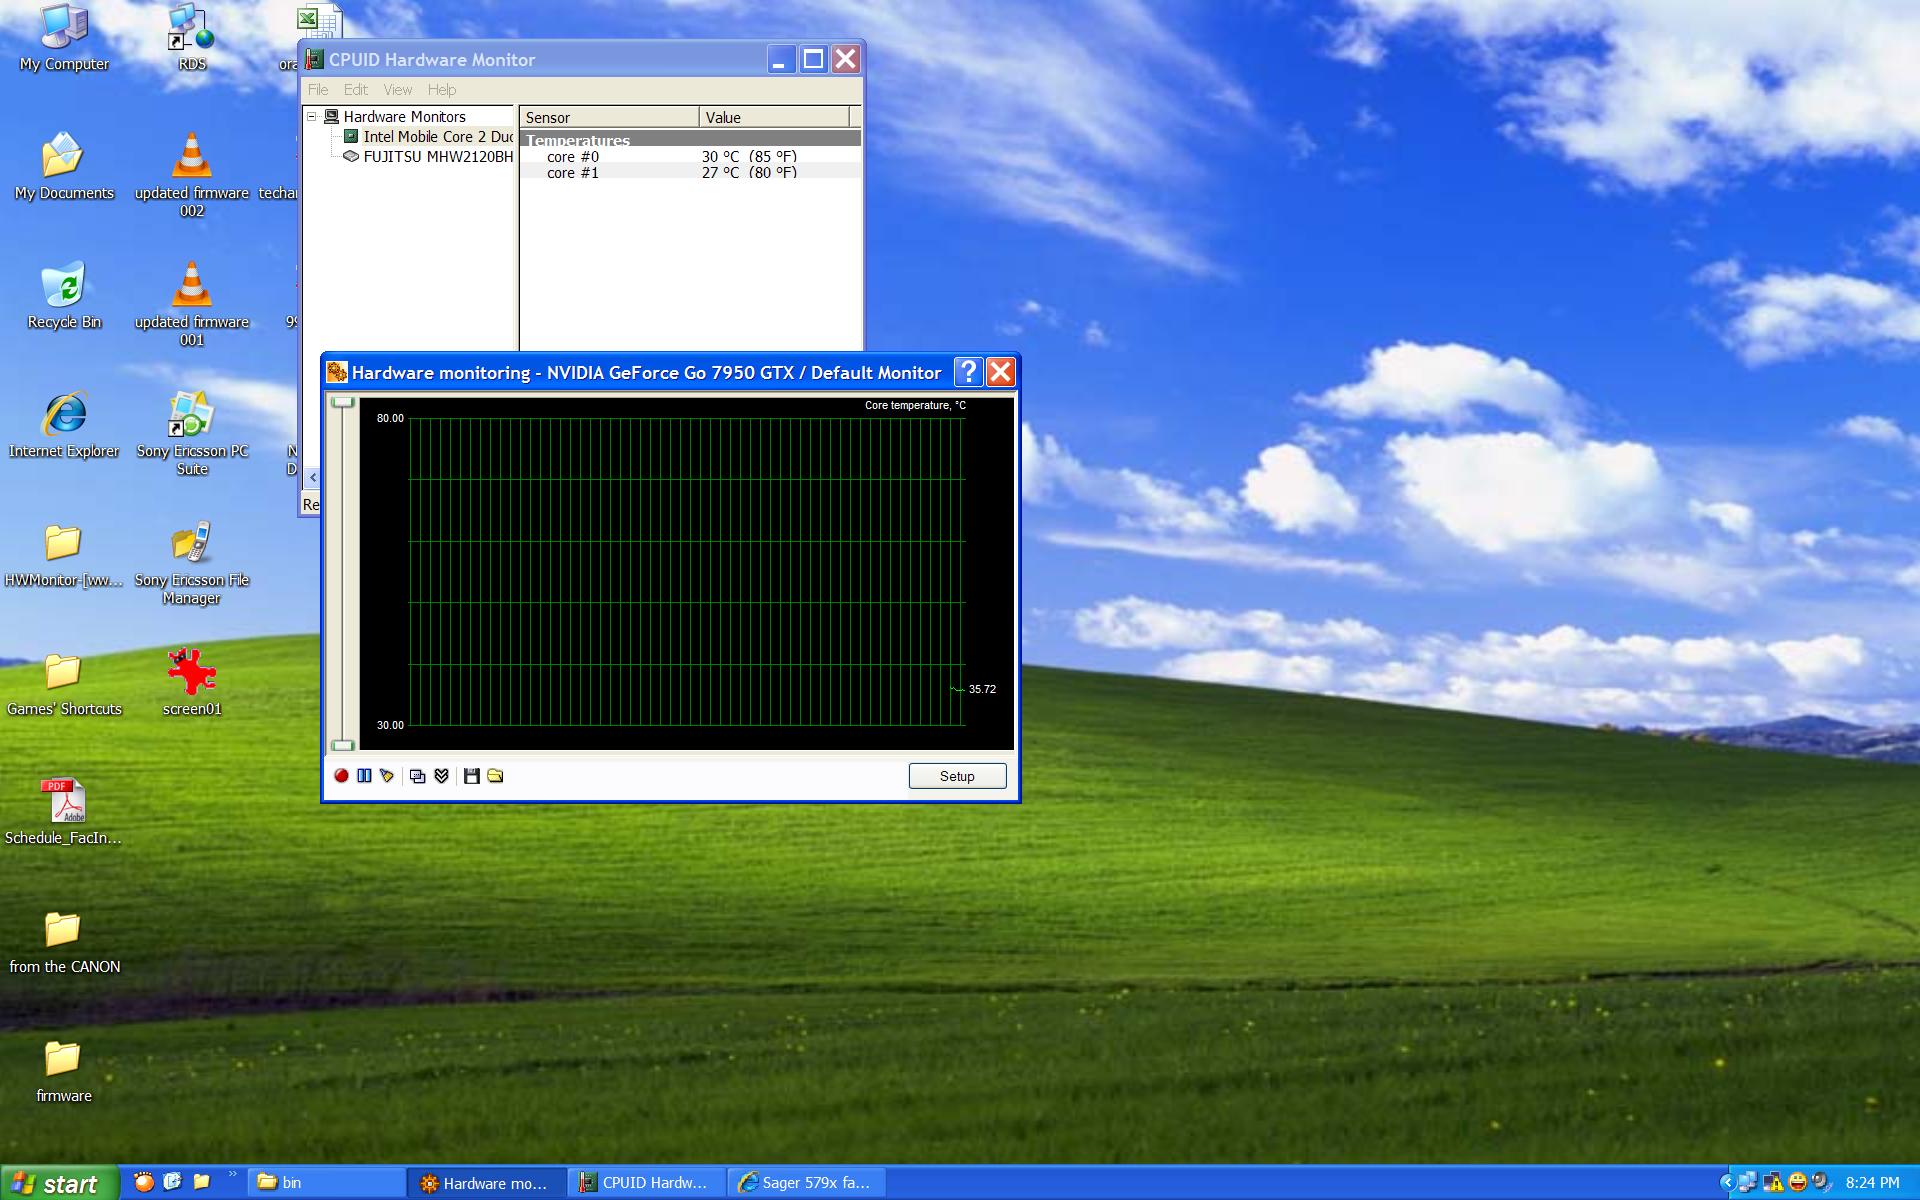This screenshot has width=1920, height=1200.
Task: Launch Internet Explorer from desktop
Action: pos(64,425)
